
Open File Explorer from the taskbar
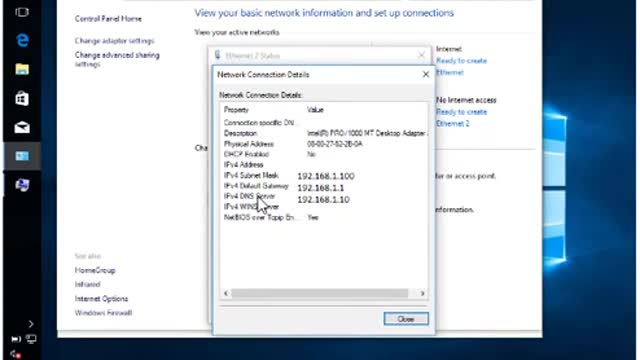tap(22, 69)
